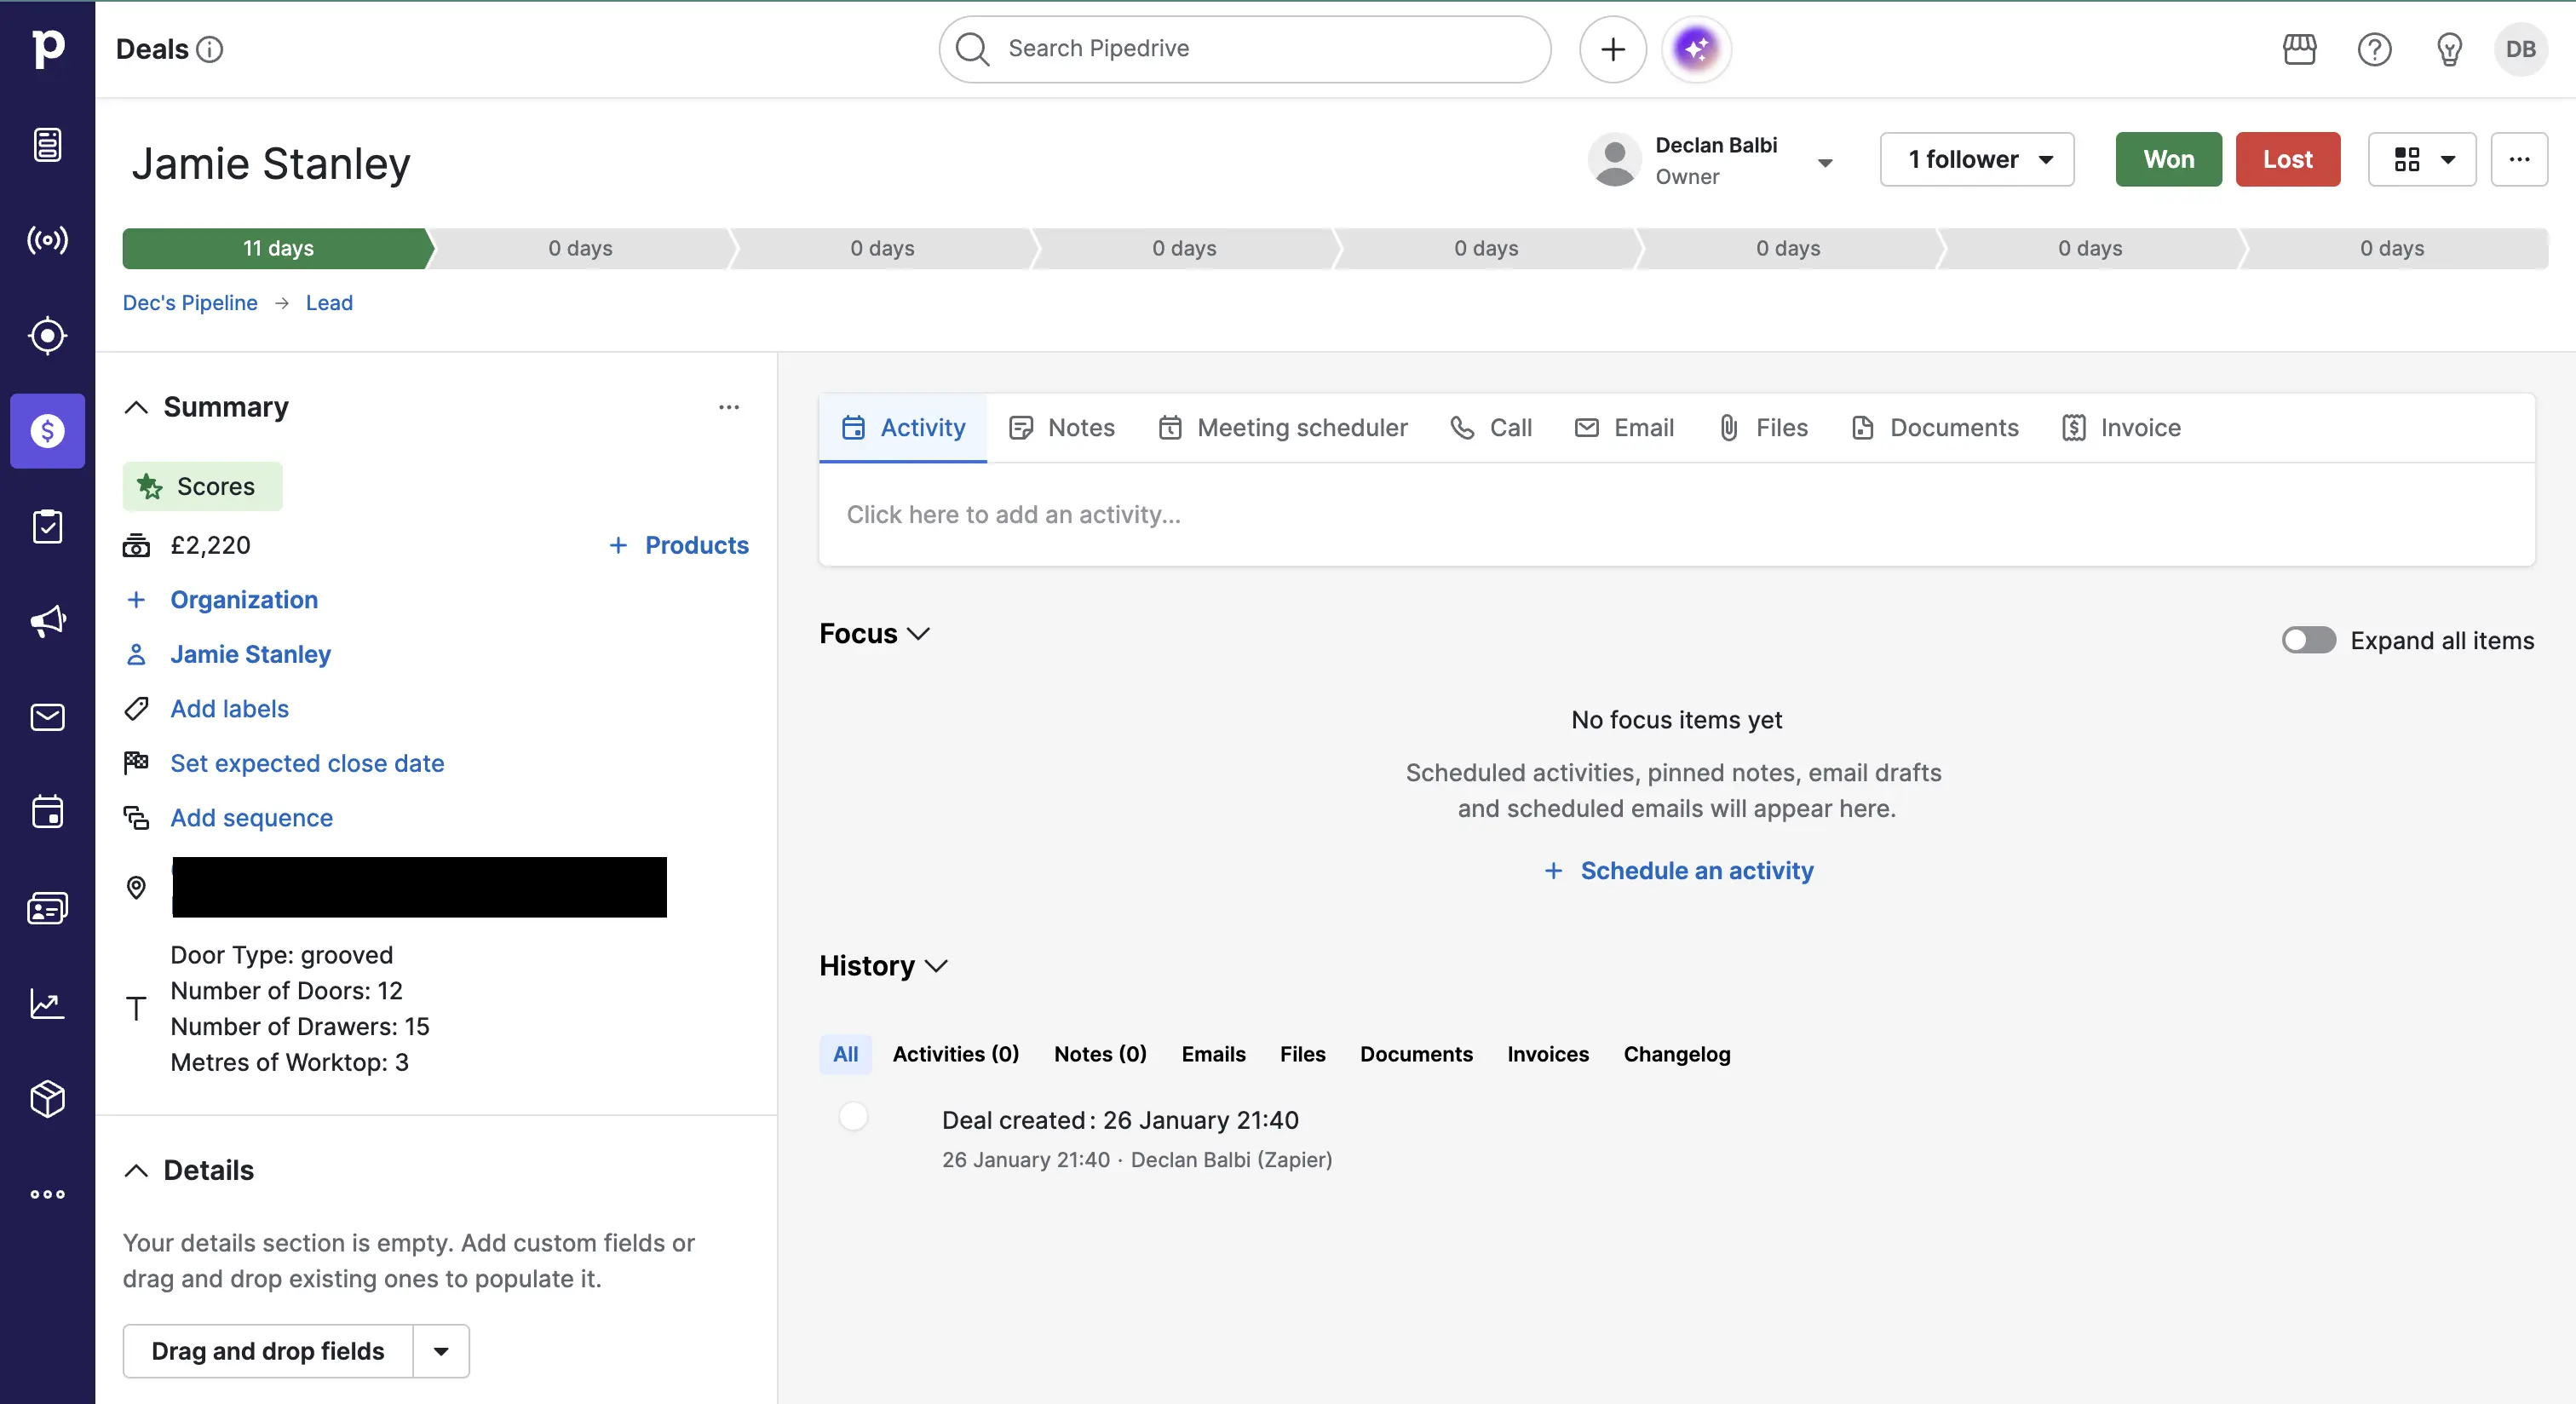The height and width of the screenshot is (1404, 2576).
Task: Open the Mail section from the sidebar
Action: coord(47,717)
